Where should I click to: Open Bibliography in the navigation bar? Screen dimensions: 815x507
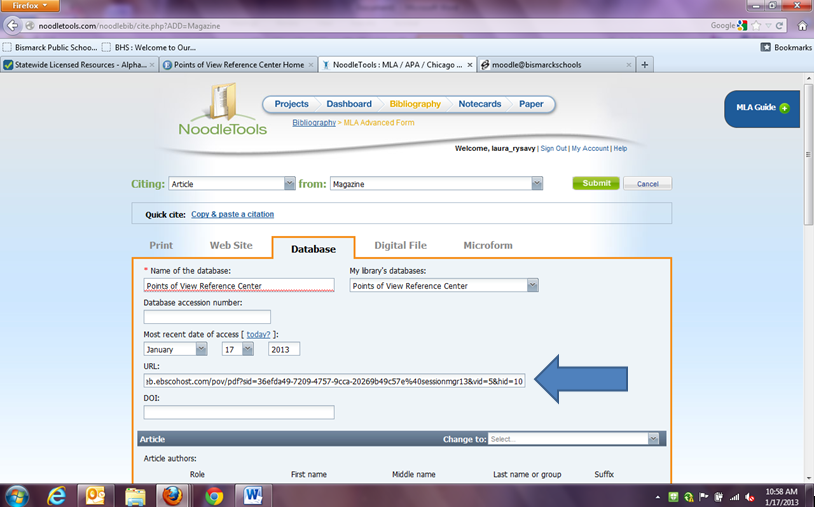click(415, 104)
